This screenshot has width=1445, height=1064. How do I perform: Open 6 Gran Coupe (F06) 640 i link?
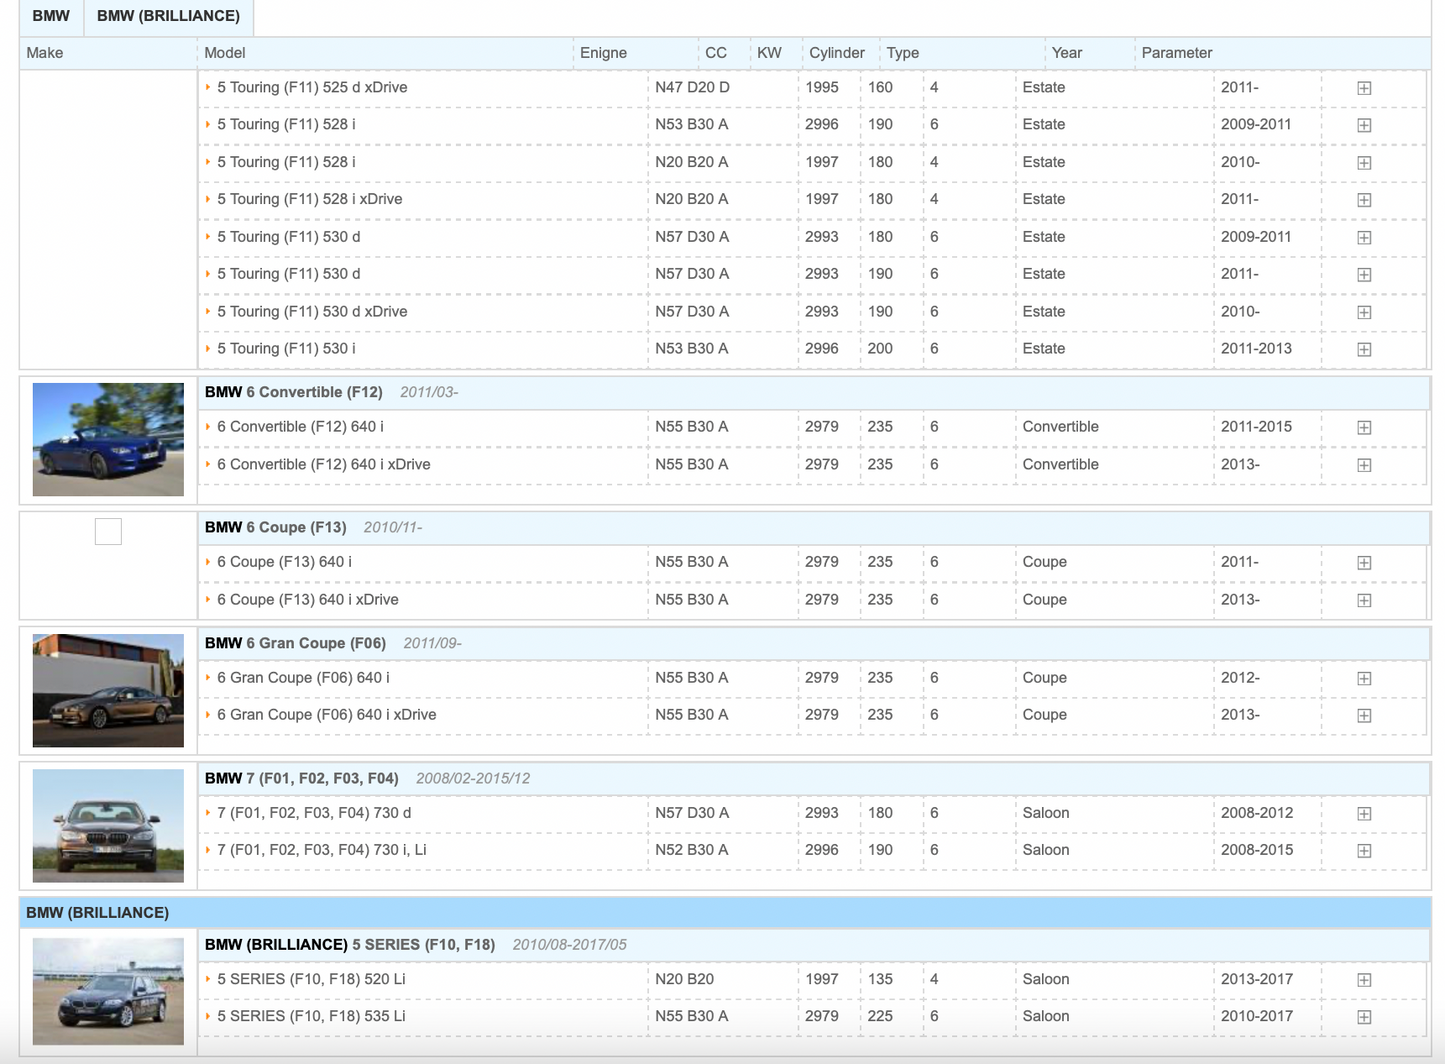click(303, 677)
